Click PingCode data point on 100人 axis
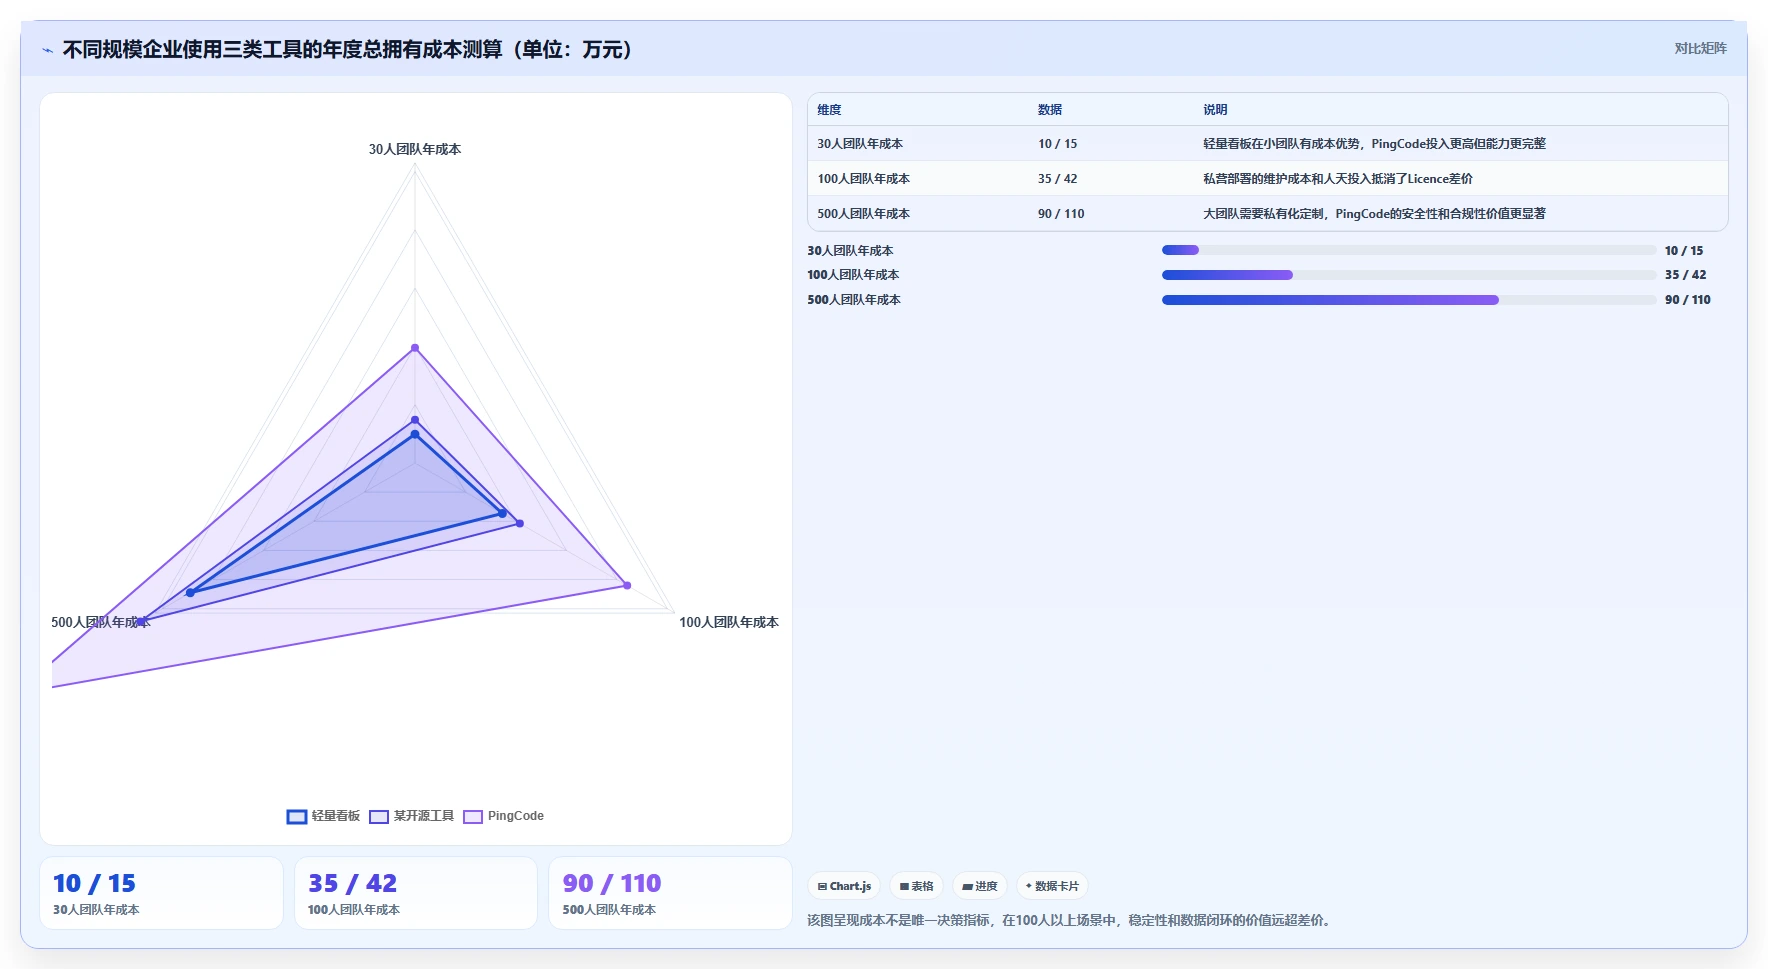 (627, 585)
